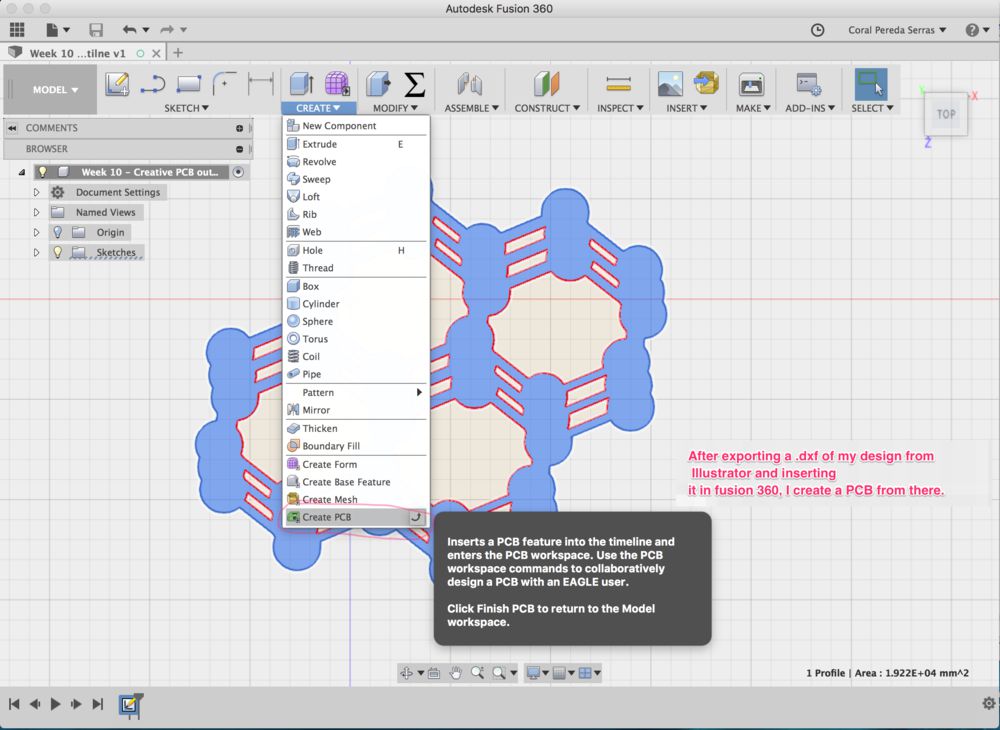1000x730 pixels.
Task: Choose Revolve from the Create menu
Action: [x=356, y=162]
